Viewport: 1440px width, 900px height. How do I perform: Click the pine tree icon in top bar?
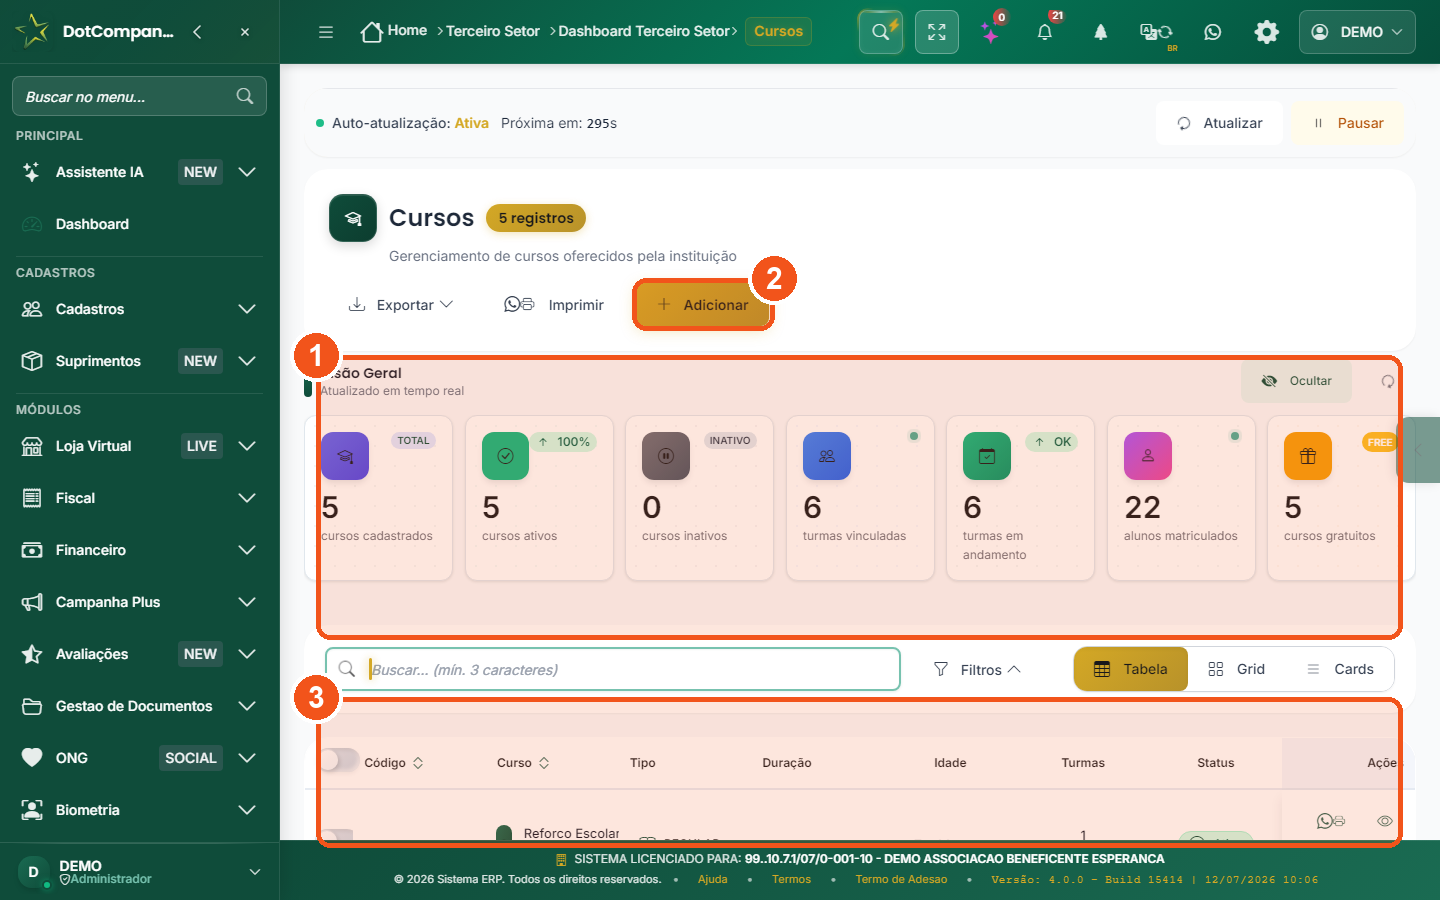tap(1101, 32)
